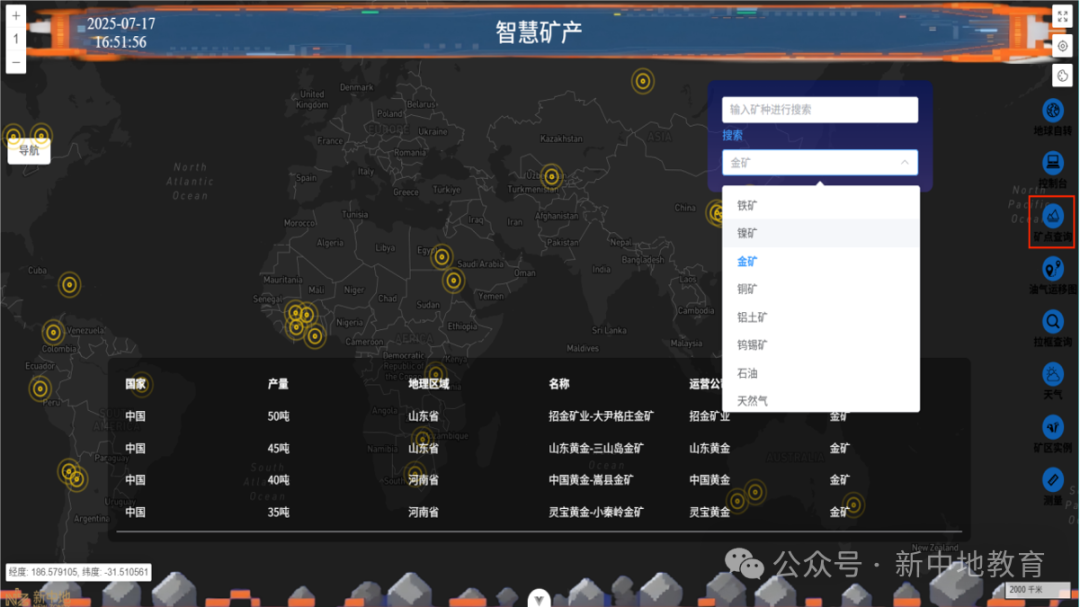Screen dimensions: 1080x607
Task: Click the zoom level 1 indicator
Action: click(x=16, y=39)
